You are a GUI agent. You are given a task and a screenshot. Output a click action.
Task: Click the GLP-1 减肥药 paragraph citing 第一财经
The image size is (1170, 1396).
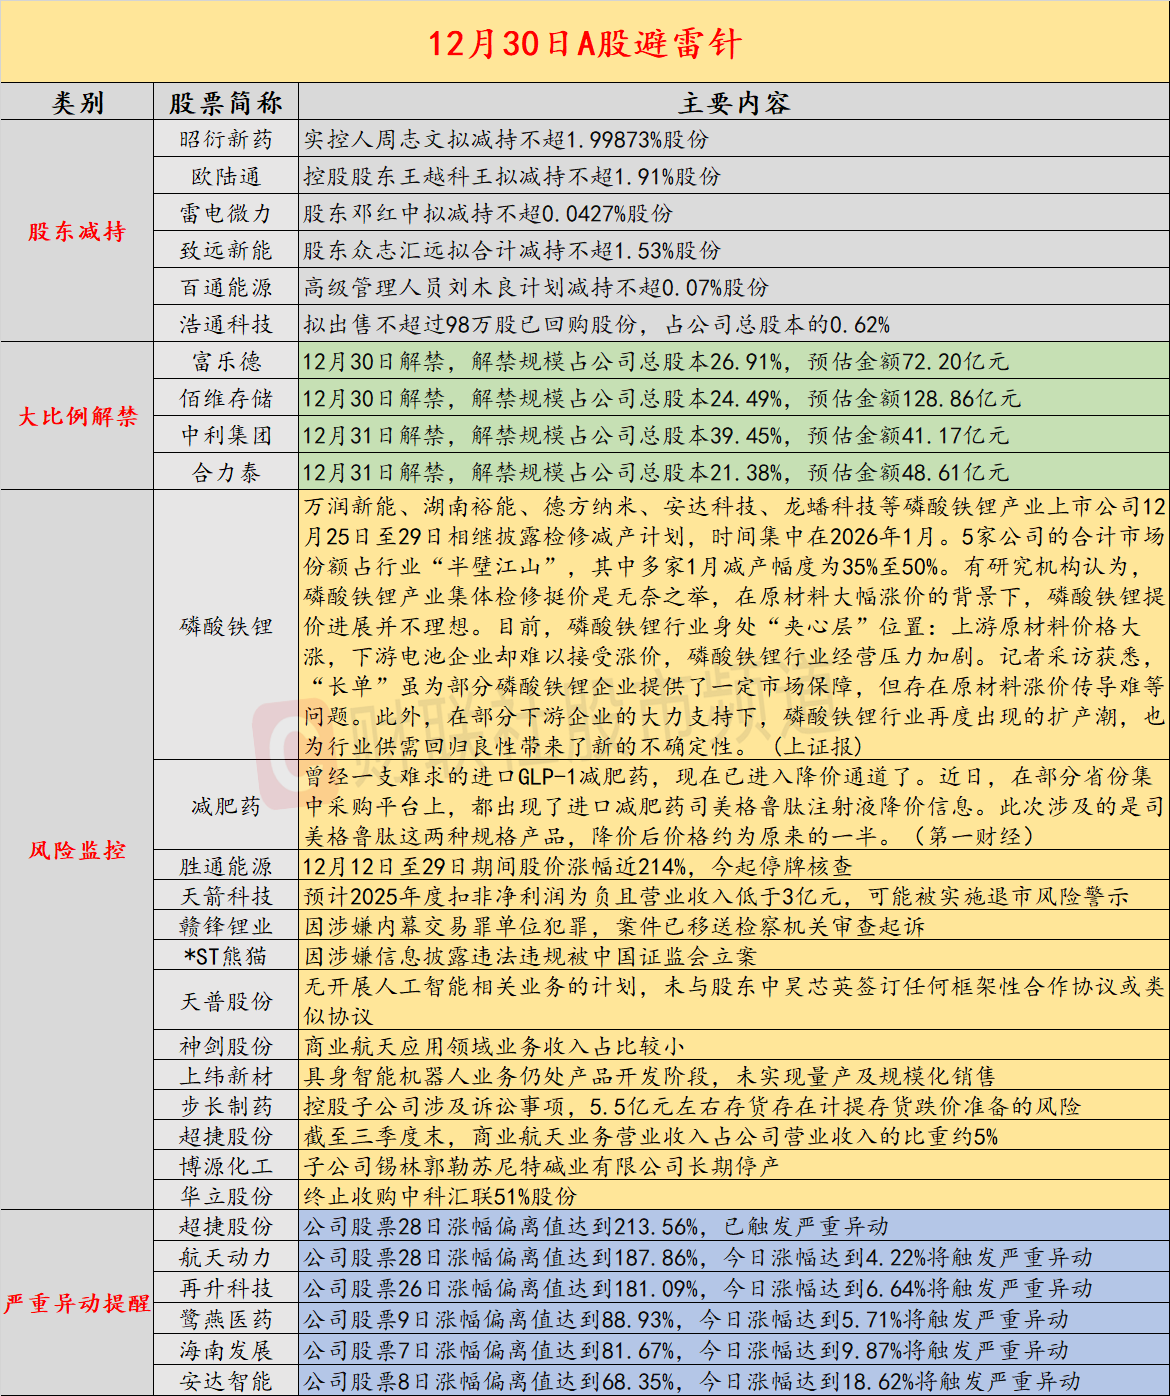[x=734, y=806]
